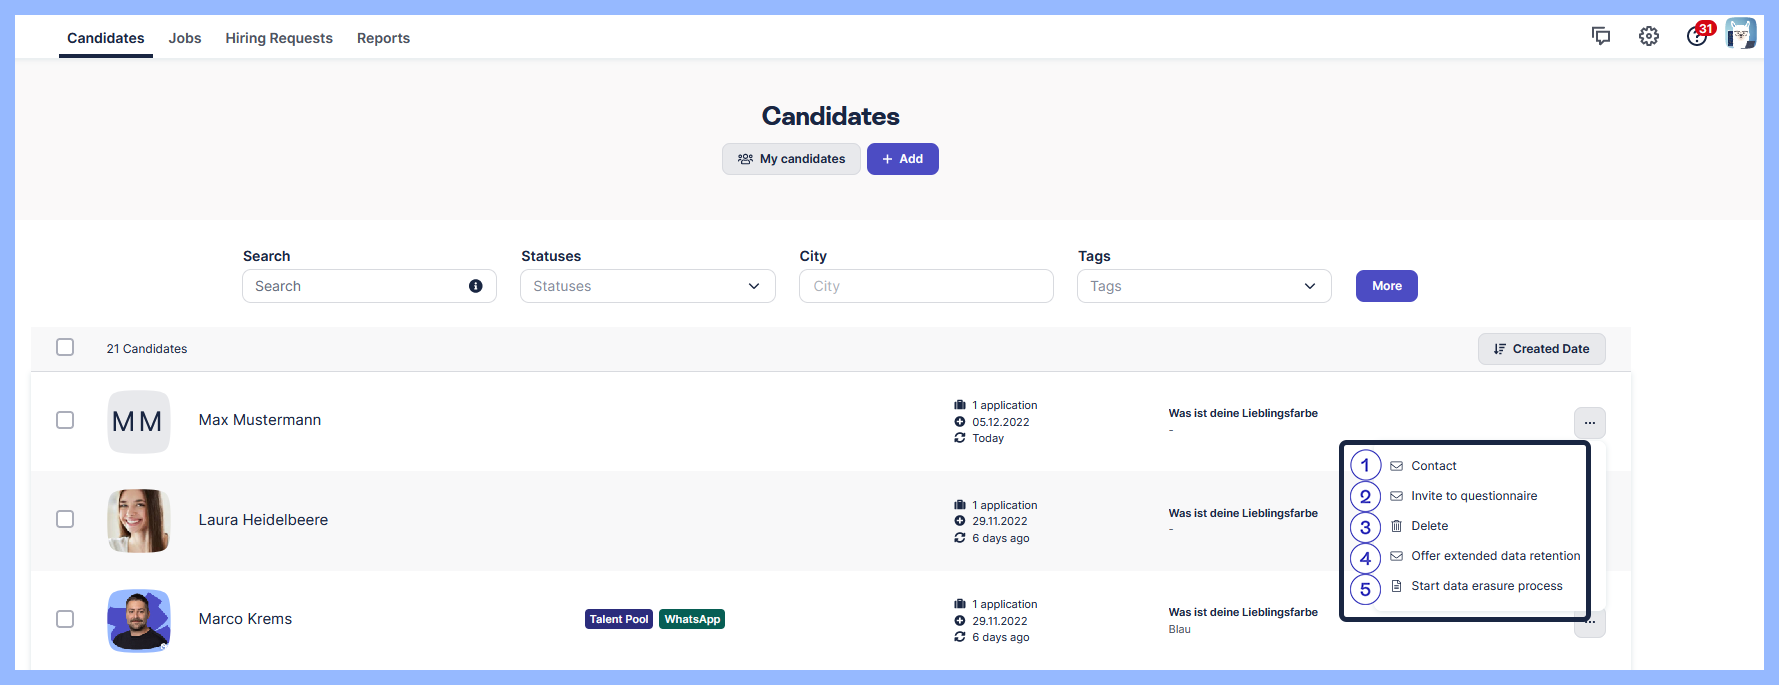Image resolution: width=1779 pixels, height=685 pixels.
Task: Open the Created Date sort option
Action: (x=1541, y=349)
